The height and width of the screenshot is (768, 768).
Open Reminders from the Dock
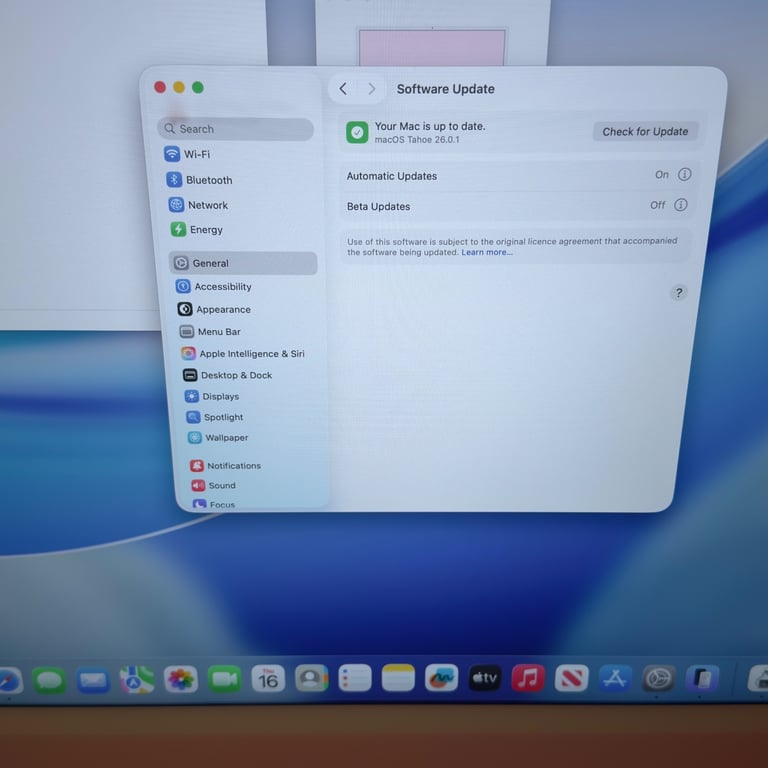tap(355, 678)
